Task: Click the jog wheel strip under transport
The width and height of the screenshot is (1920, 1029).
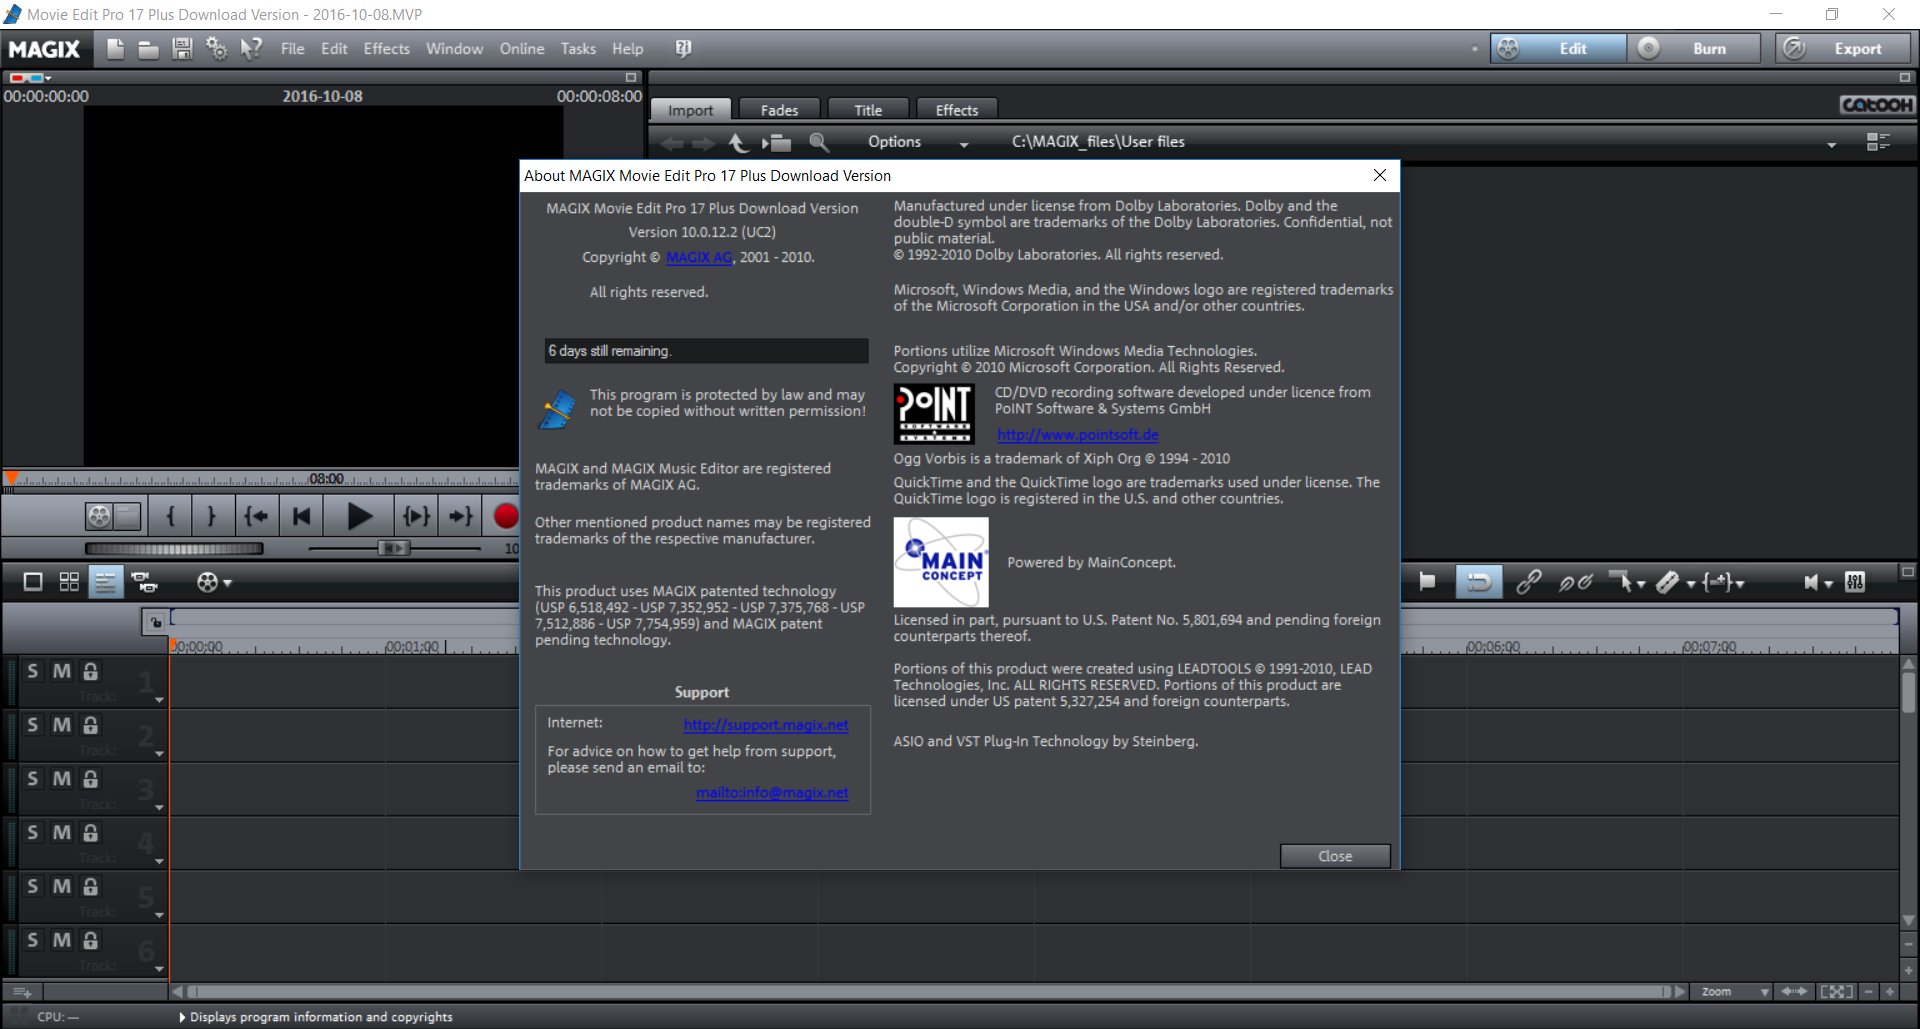Action: point(174,549)
